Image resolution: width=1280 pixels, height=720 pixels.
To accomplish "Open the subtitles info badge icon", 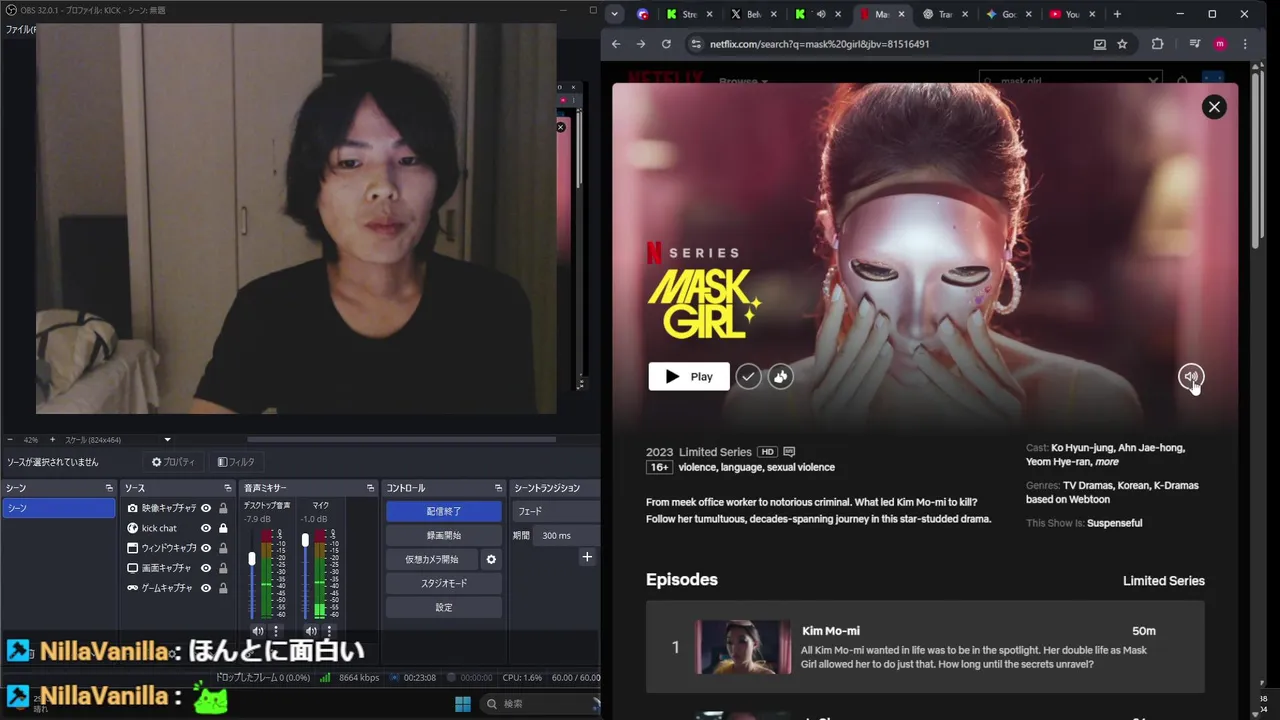I will coord(789,452).
